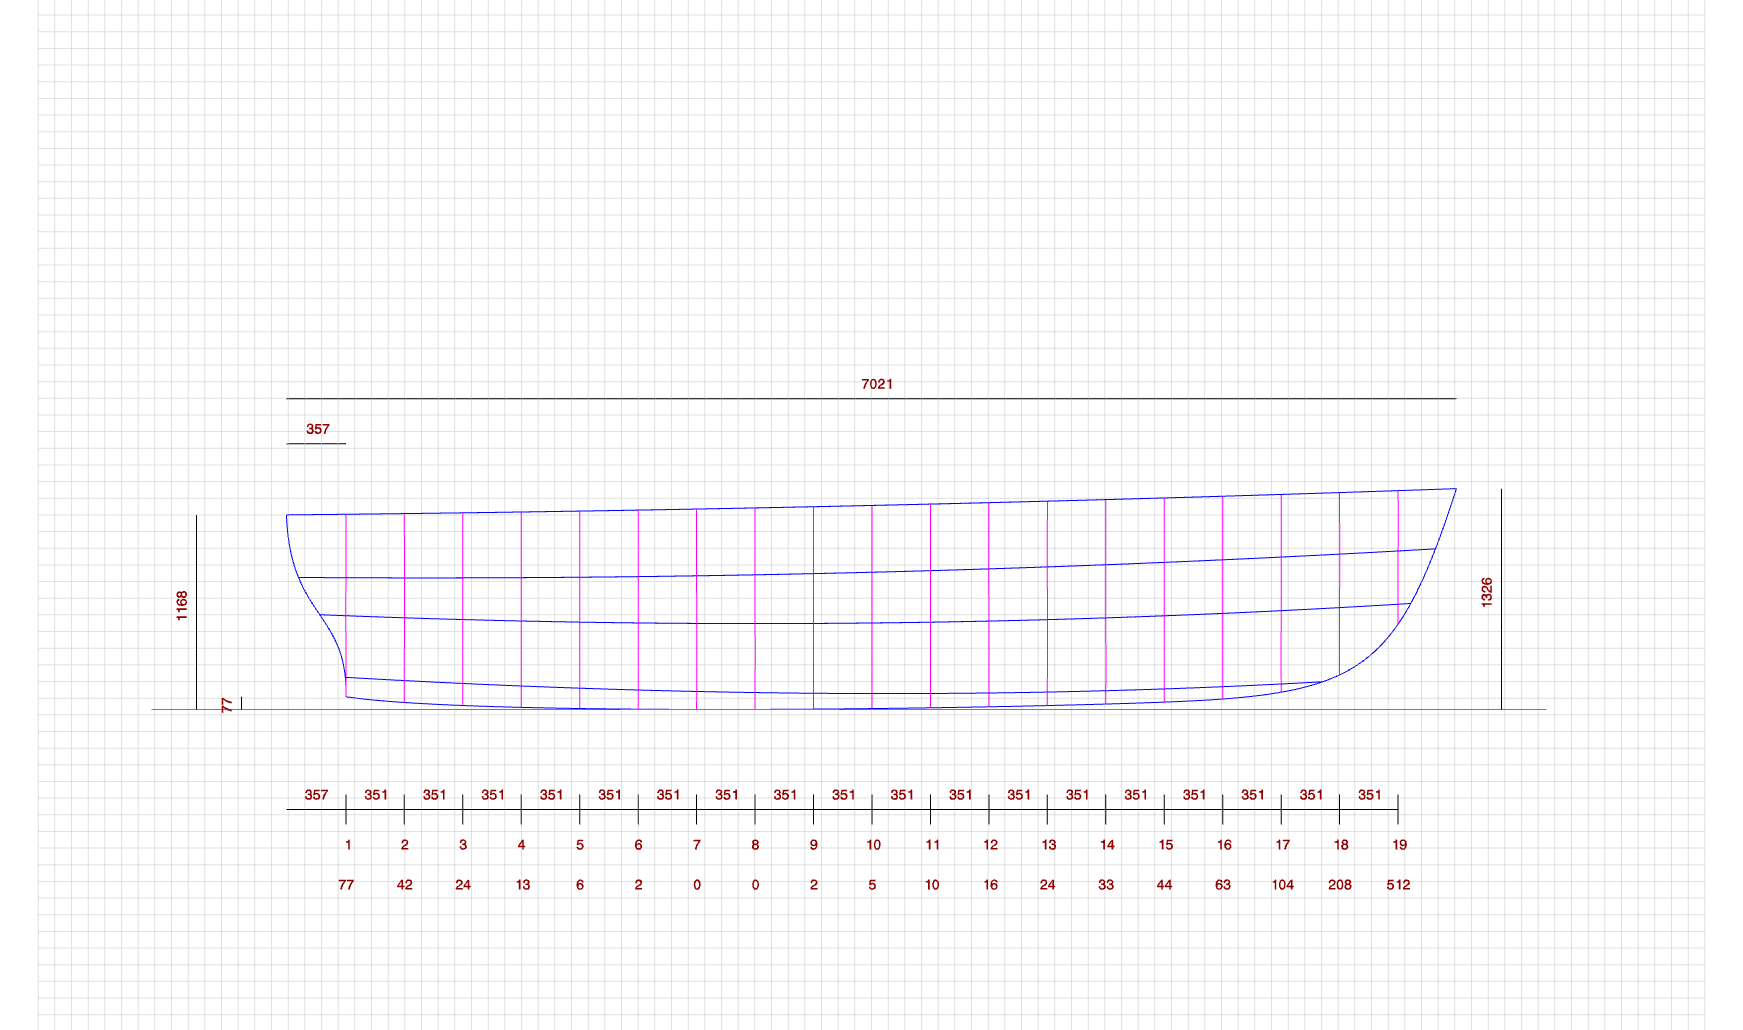Click the 63 offset value
The height and width of the screenshot is (1030, 1743).
[1223, 885]
